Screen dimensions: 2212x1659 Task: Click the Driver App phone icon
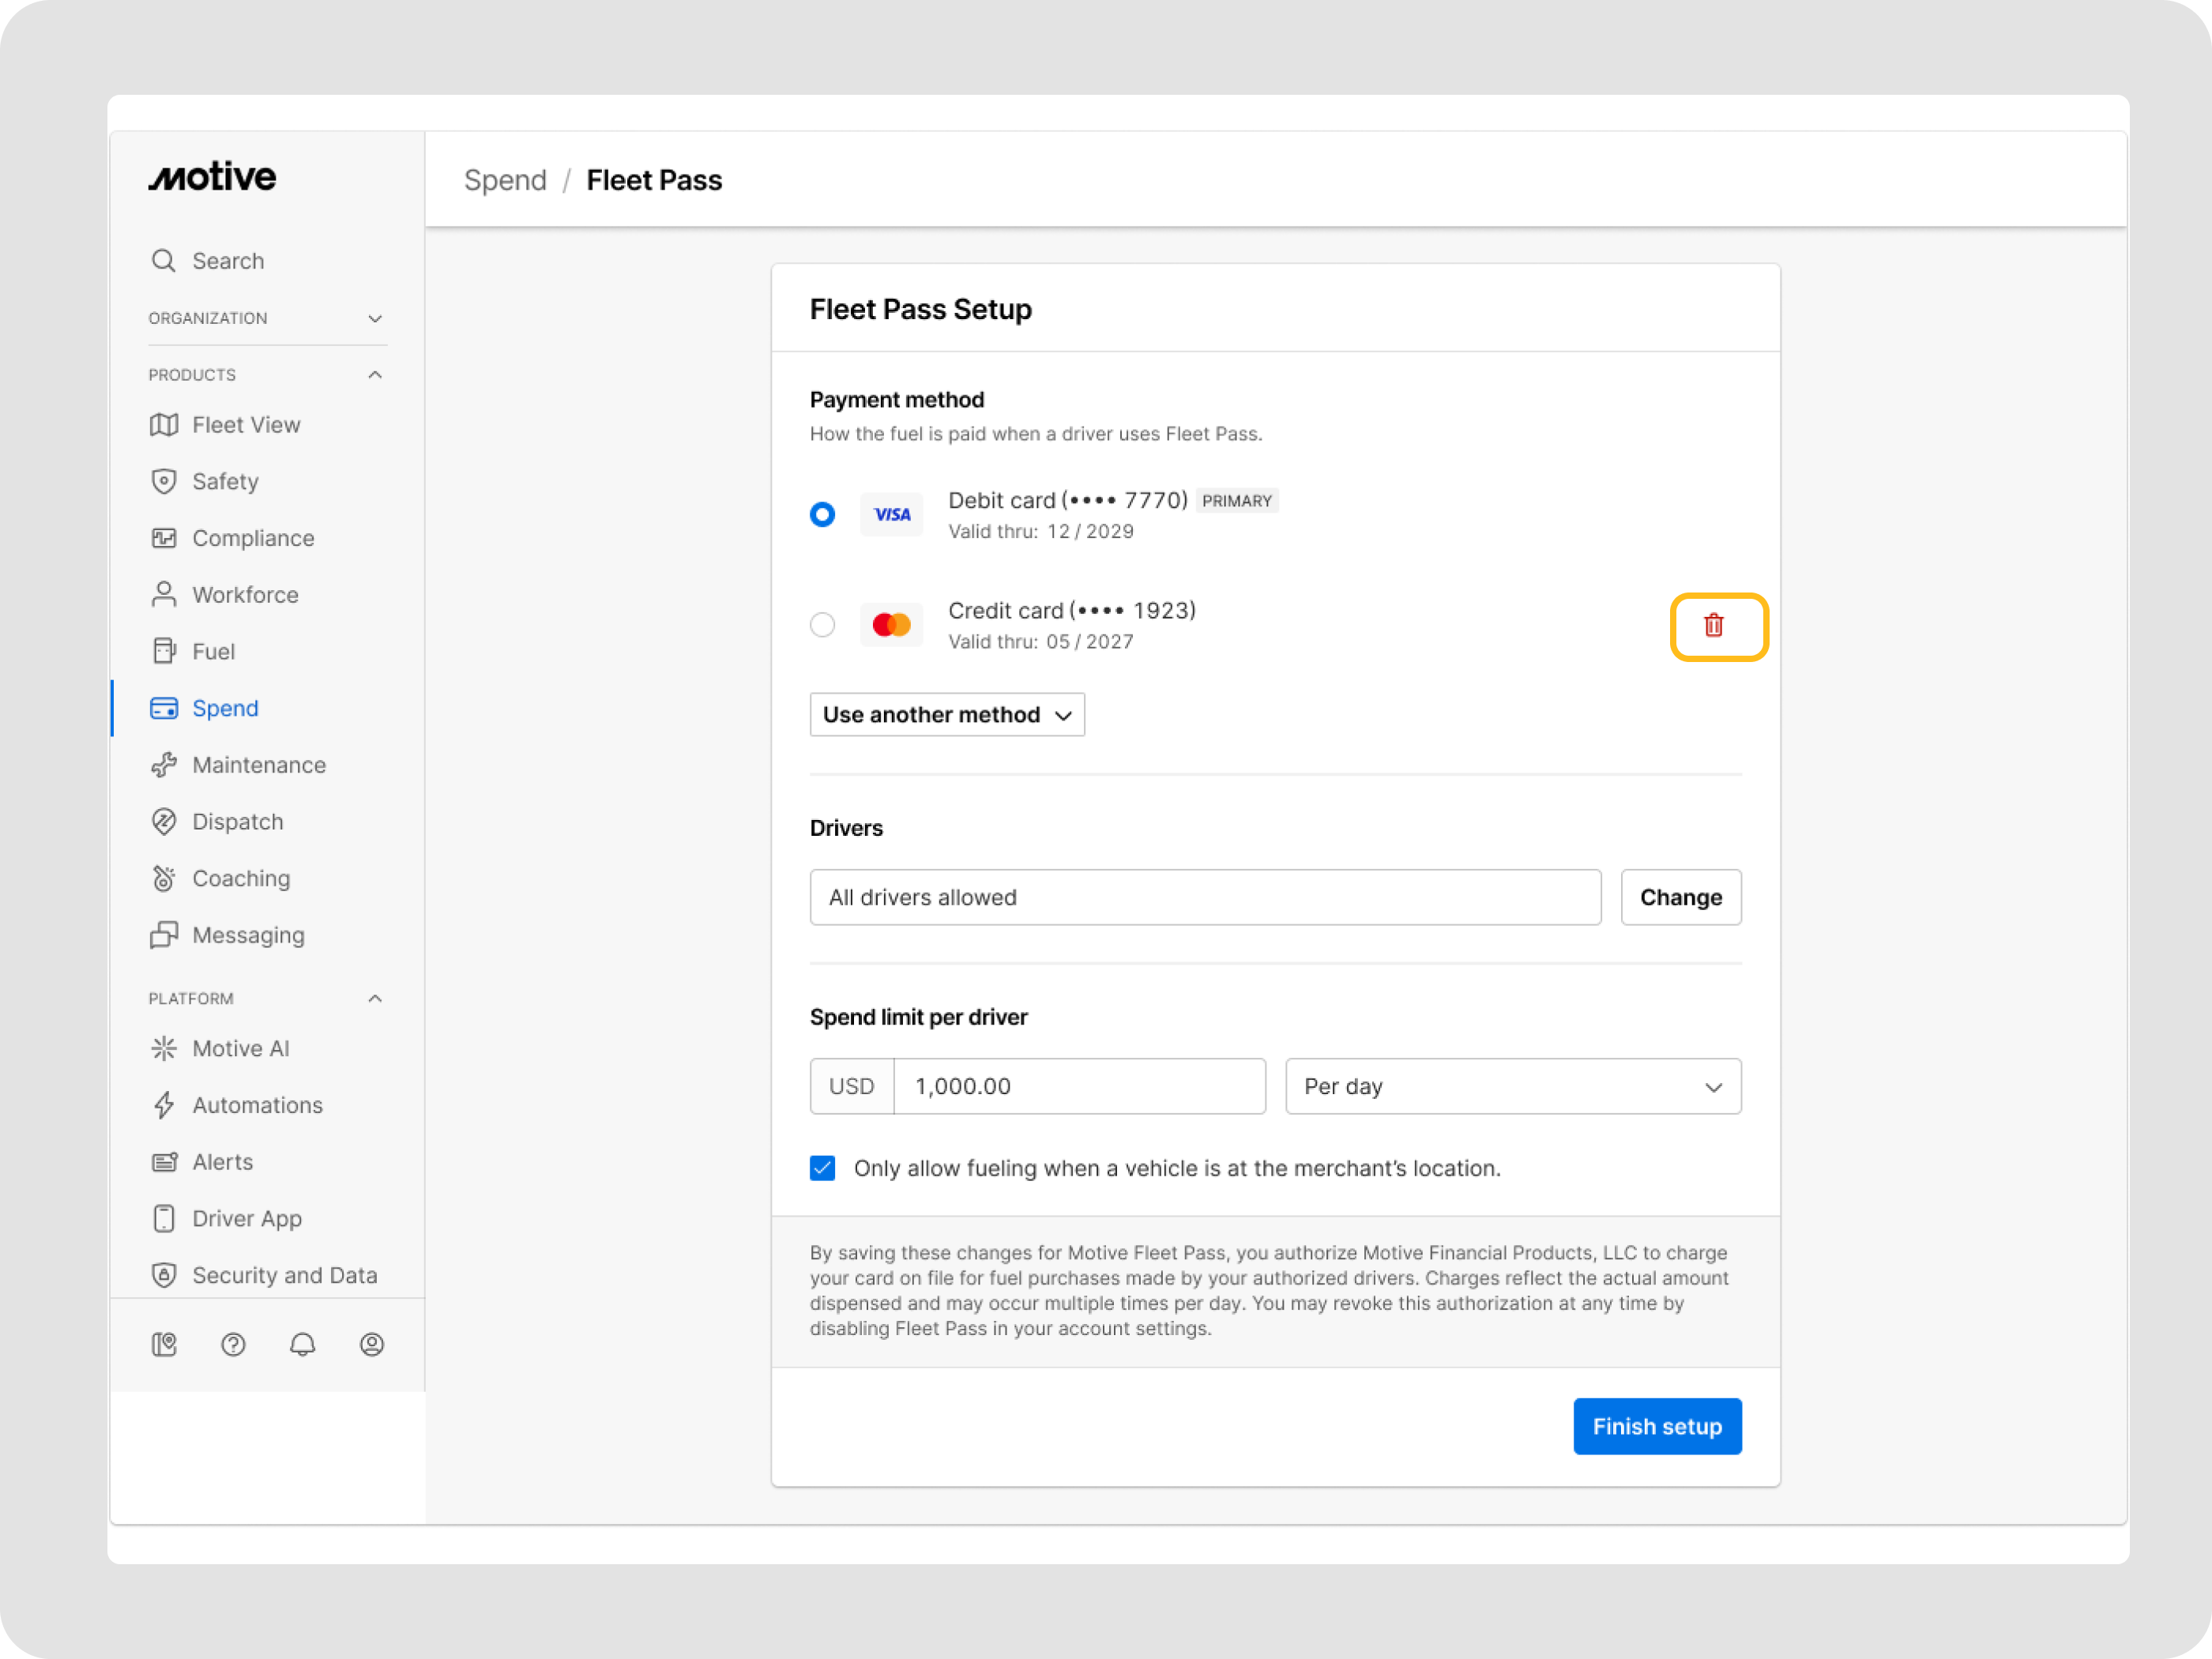[x=164, y=1218]
